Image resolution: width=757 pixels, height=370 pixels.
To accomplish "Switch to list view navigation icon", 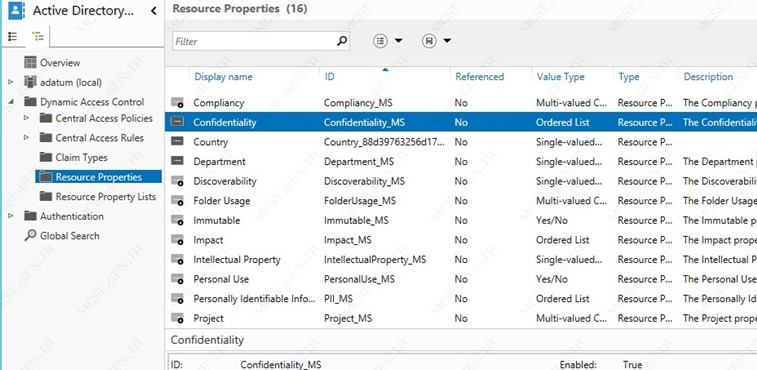I will [13, 36].
